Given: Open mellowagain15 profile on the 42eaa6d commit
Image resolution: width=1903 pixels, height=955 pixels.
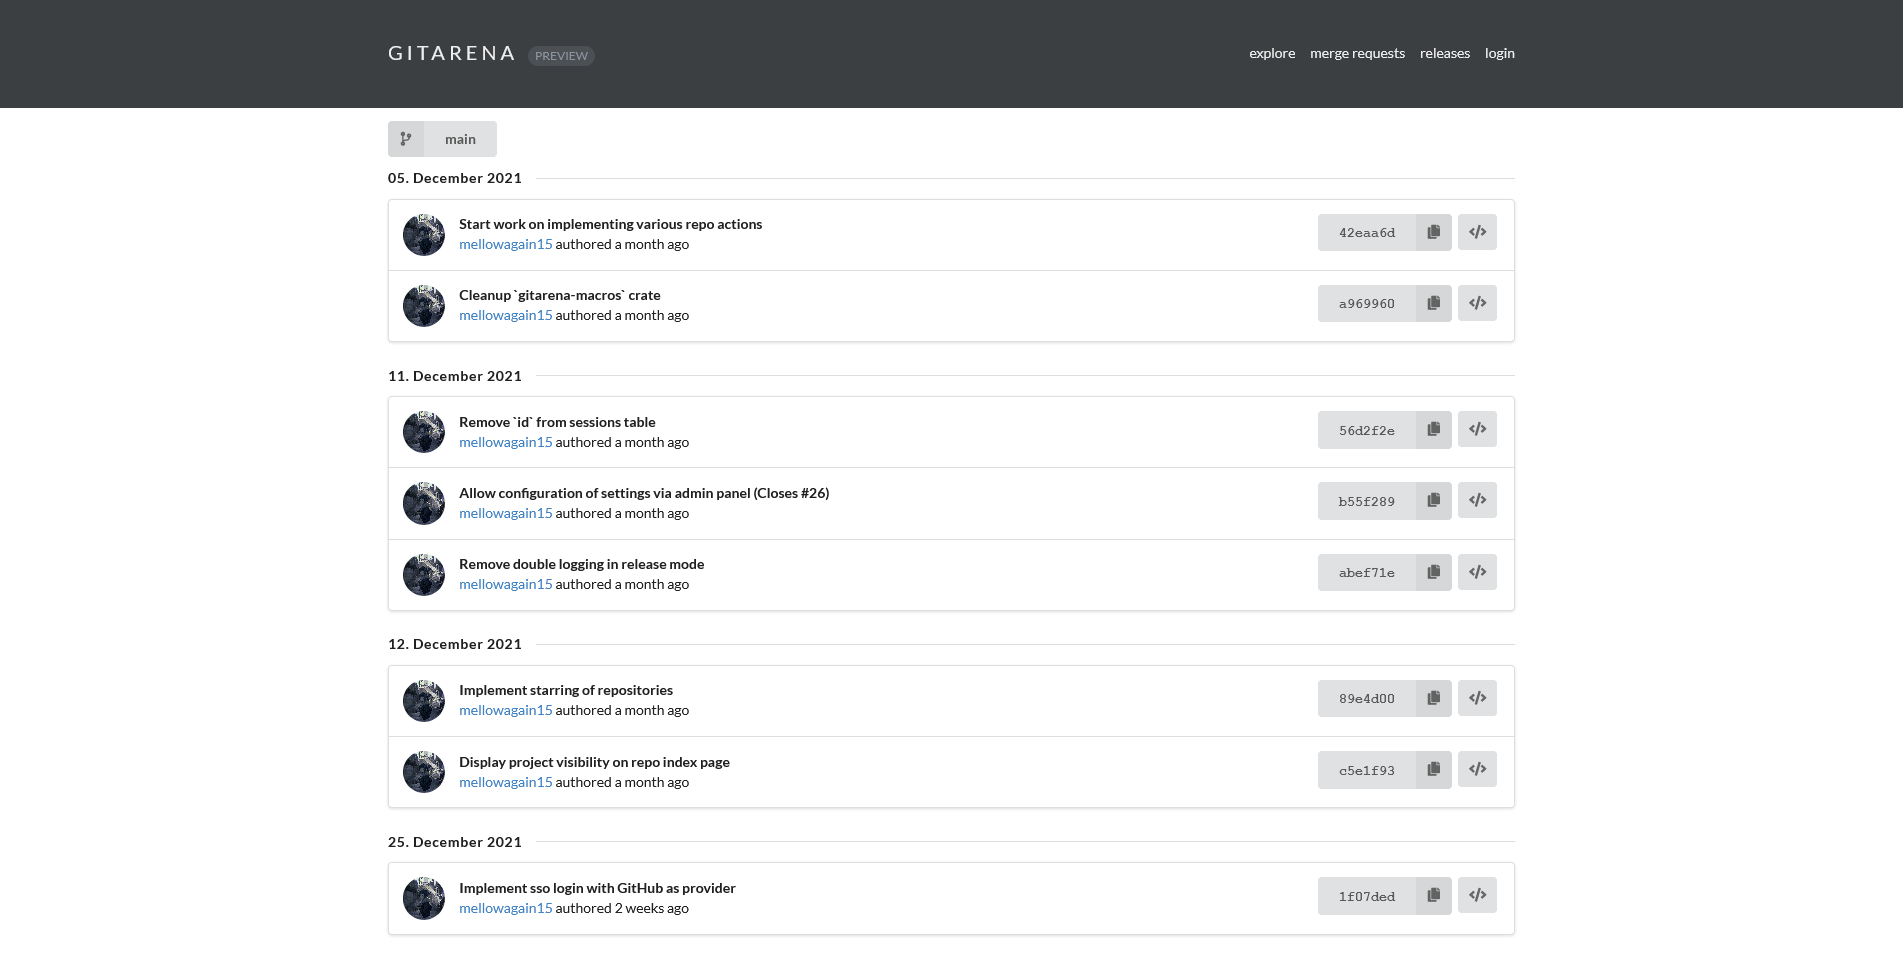Looking at the screenshot, I should [x=505, y=244].
